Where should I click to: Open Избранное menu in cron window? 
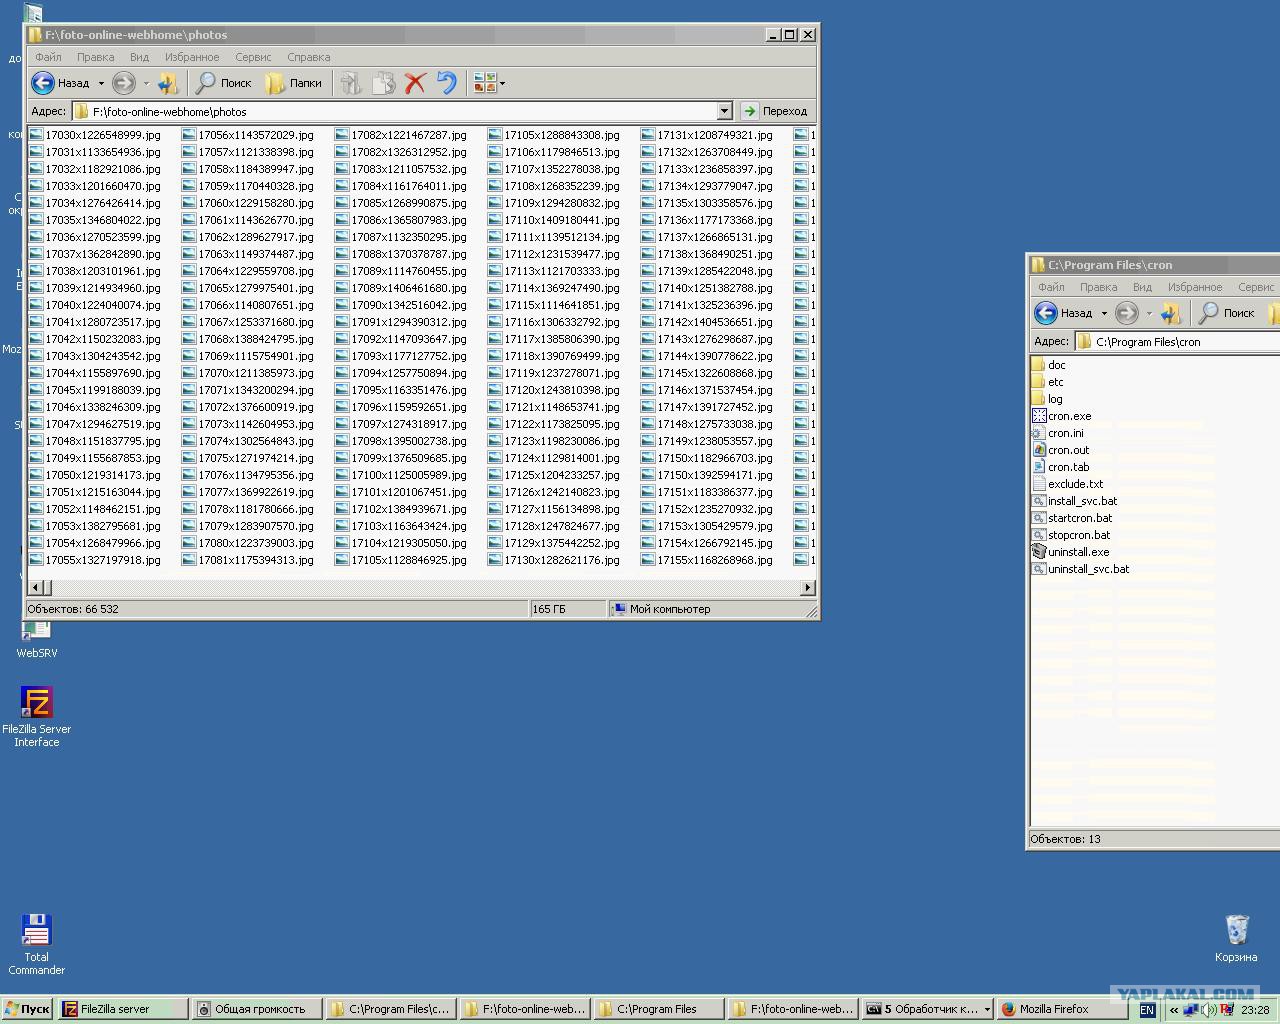(x=1195, y=287)
